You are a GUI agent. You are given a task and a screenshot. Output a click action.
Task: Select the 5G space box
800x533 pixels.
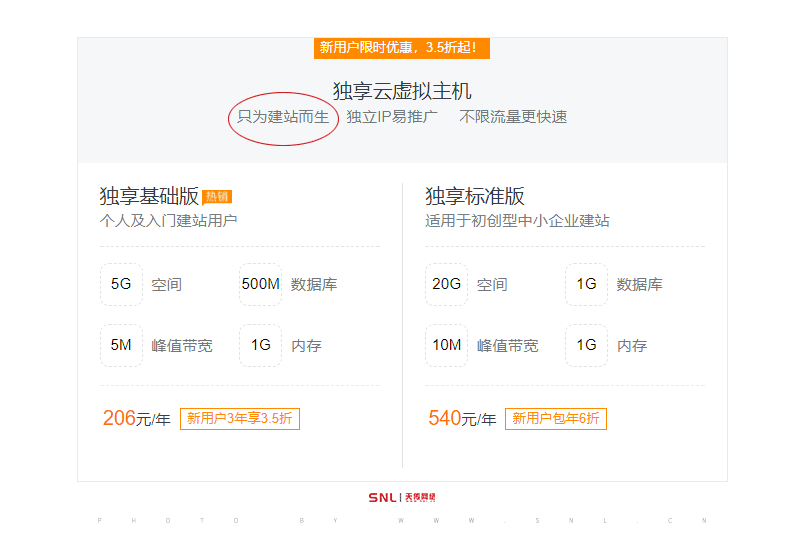point(121,284)
